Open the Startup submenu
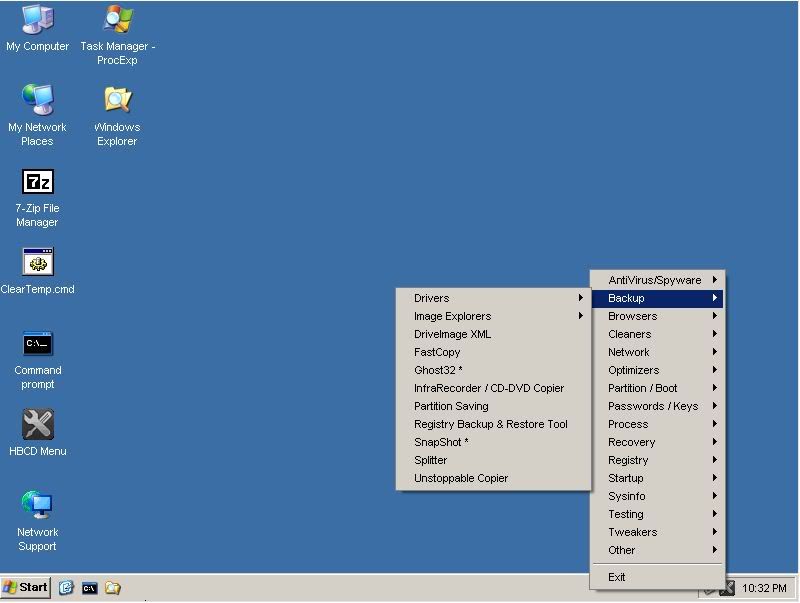 point(657,478)
